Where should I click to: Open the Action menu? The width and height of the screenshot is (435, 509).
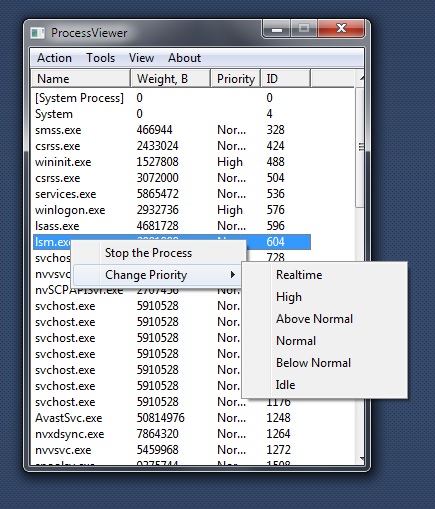pyautogui.click(x=54, y=58)
